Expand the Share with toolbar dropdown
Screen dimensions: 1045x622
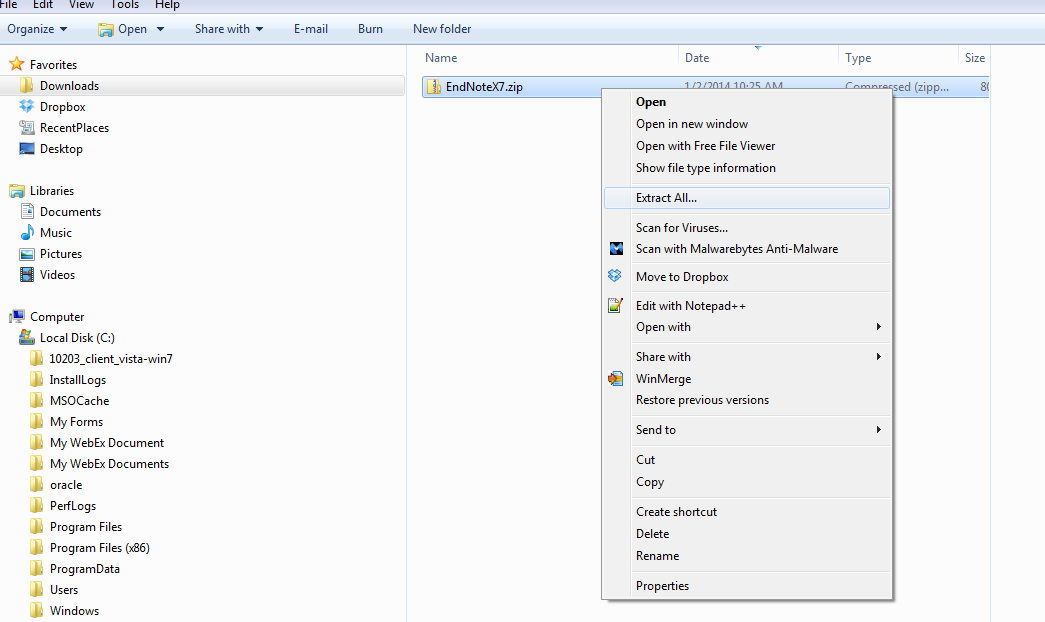(229, 29)
